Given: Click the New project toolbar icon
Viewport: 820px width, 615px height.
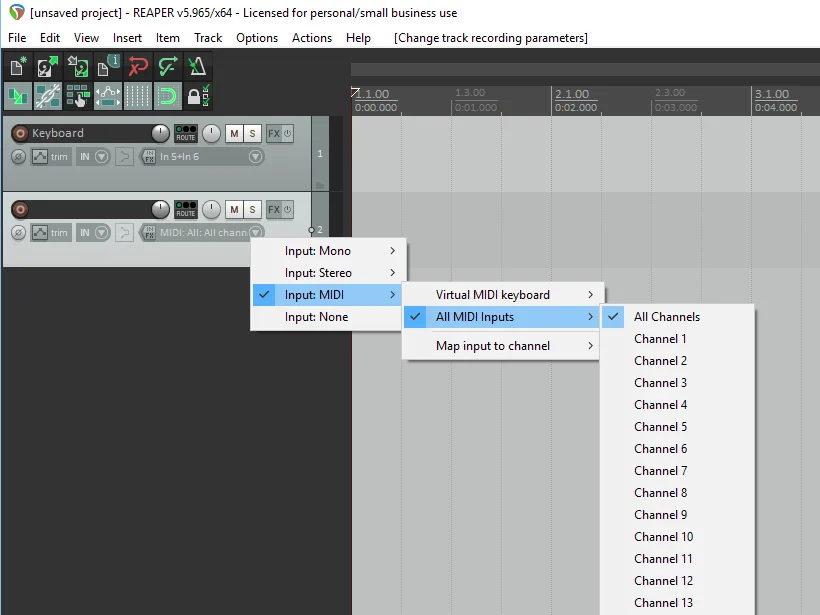Looking at the screenshot, I should (x=18, y=66).
